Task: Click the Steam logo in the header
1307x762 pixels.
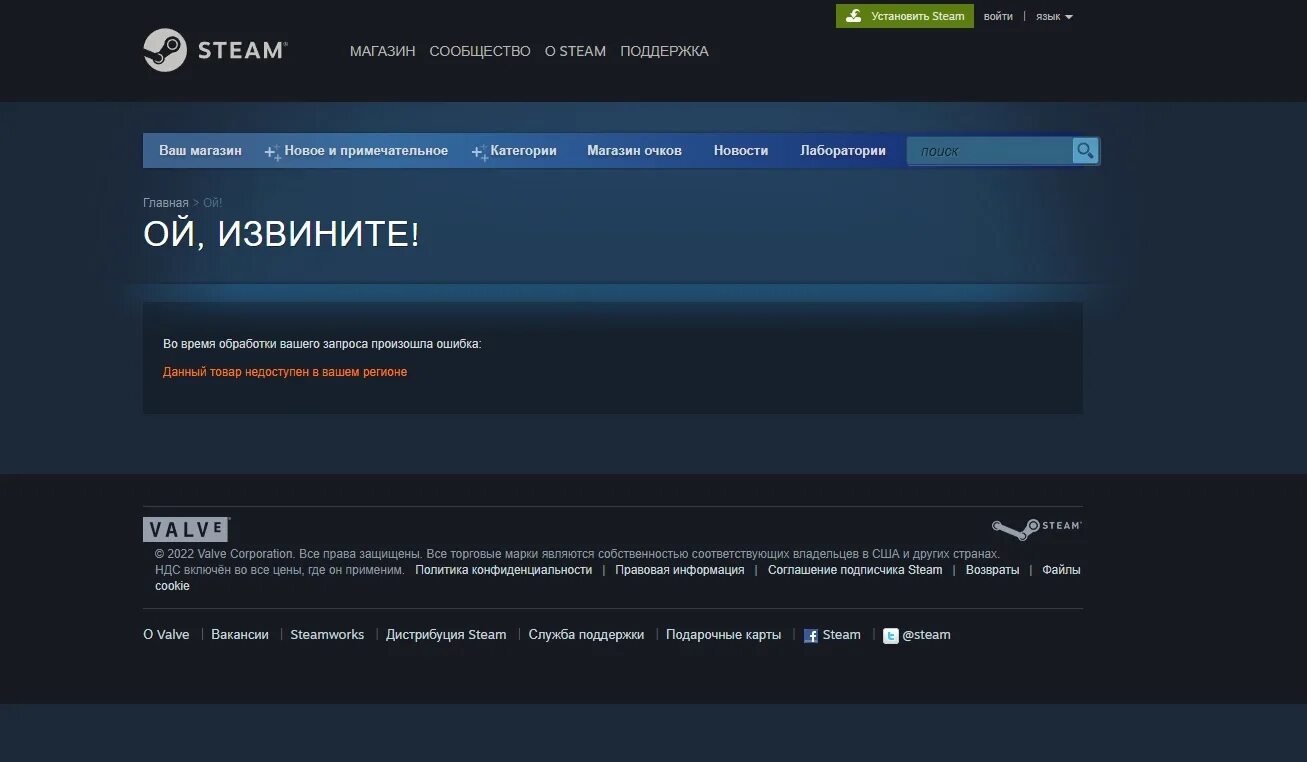Action: [215, 50]
